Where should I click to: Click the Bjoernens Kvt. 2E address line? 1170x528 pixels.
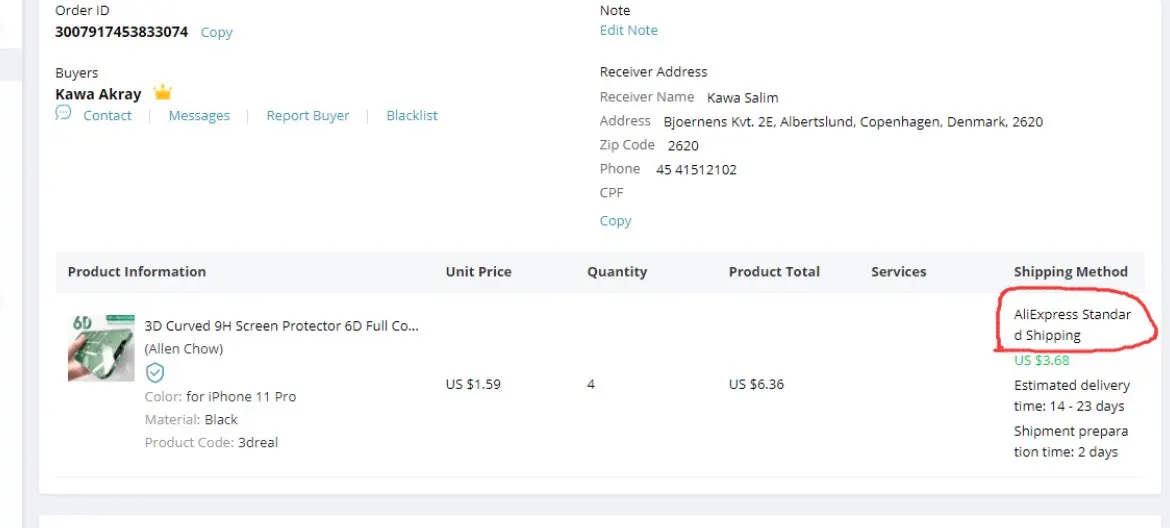pyautogui.click(x=853, y=122)
